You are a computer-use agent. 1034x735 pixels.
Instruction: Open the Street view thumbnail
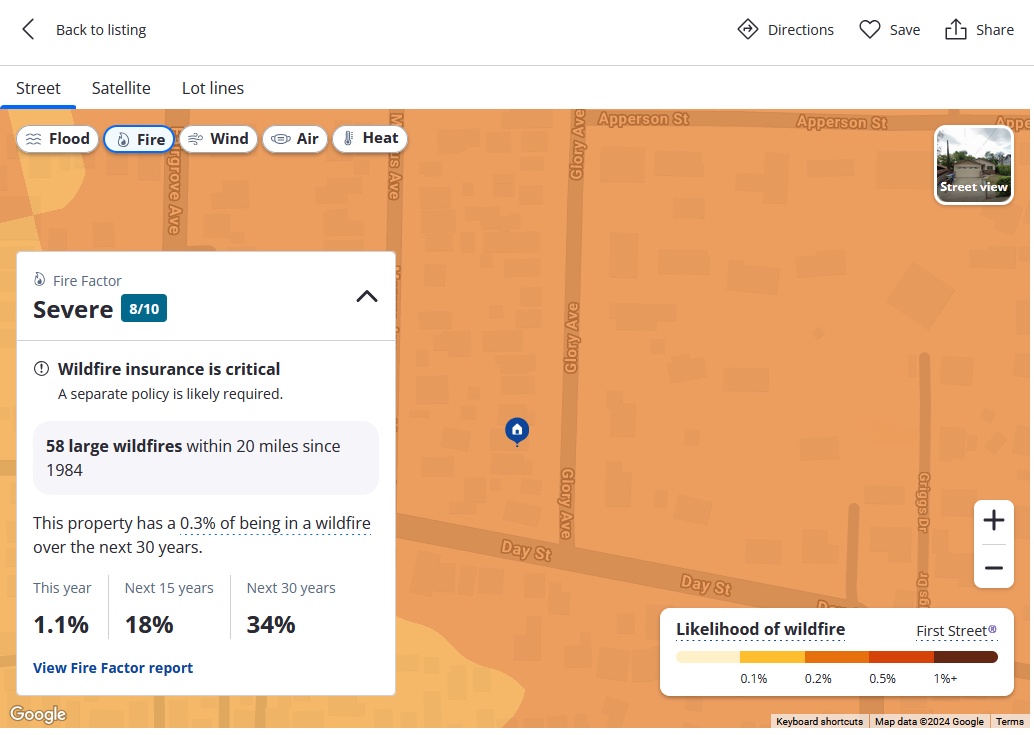pos(973,165)
